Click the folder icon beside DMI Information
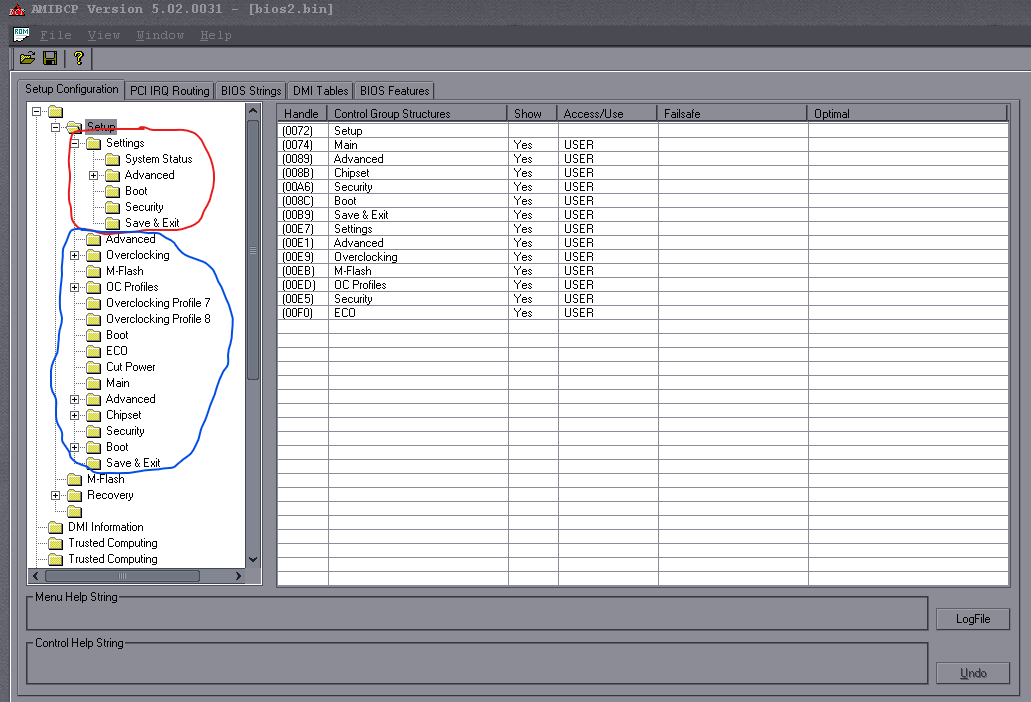Screen dimensions: 1031x702 coord(56,527)
